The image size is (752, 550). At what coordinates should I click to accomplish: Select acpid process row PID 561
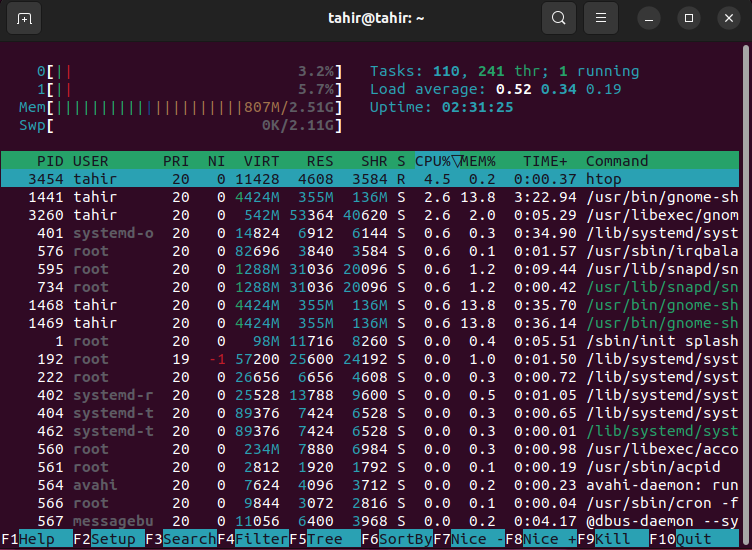tap(370, 467)
